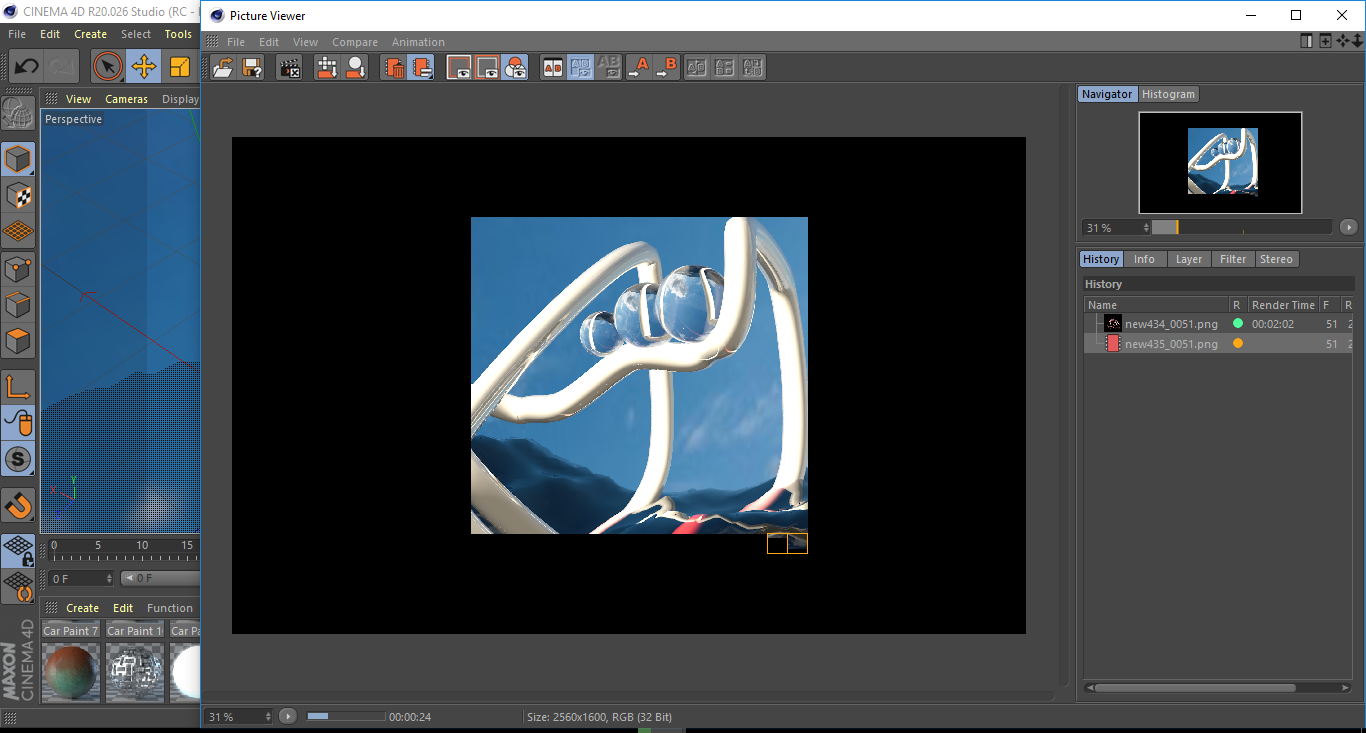The height and width of the screenshot is (733, 1366).
Task: Open the Cameras menu in Cinema 4D viewport
Action: pos(126,99)
